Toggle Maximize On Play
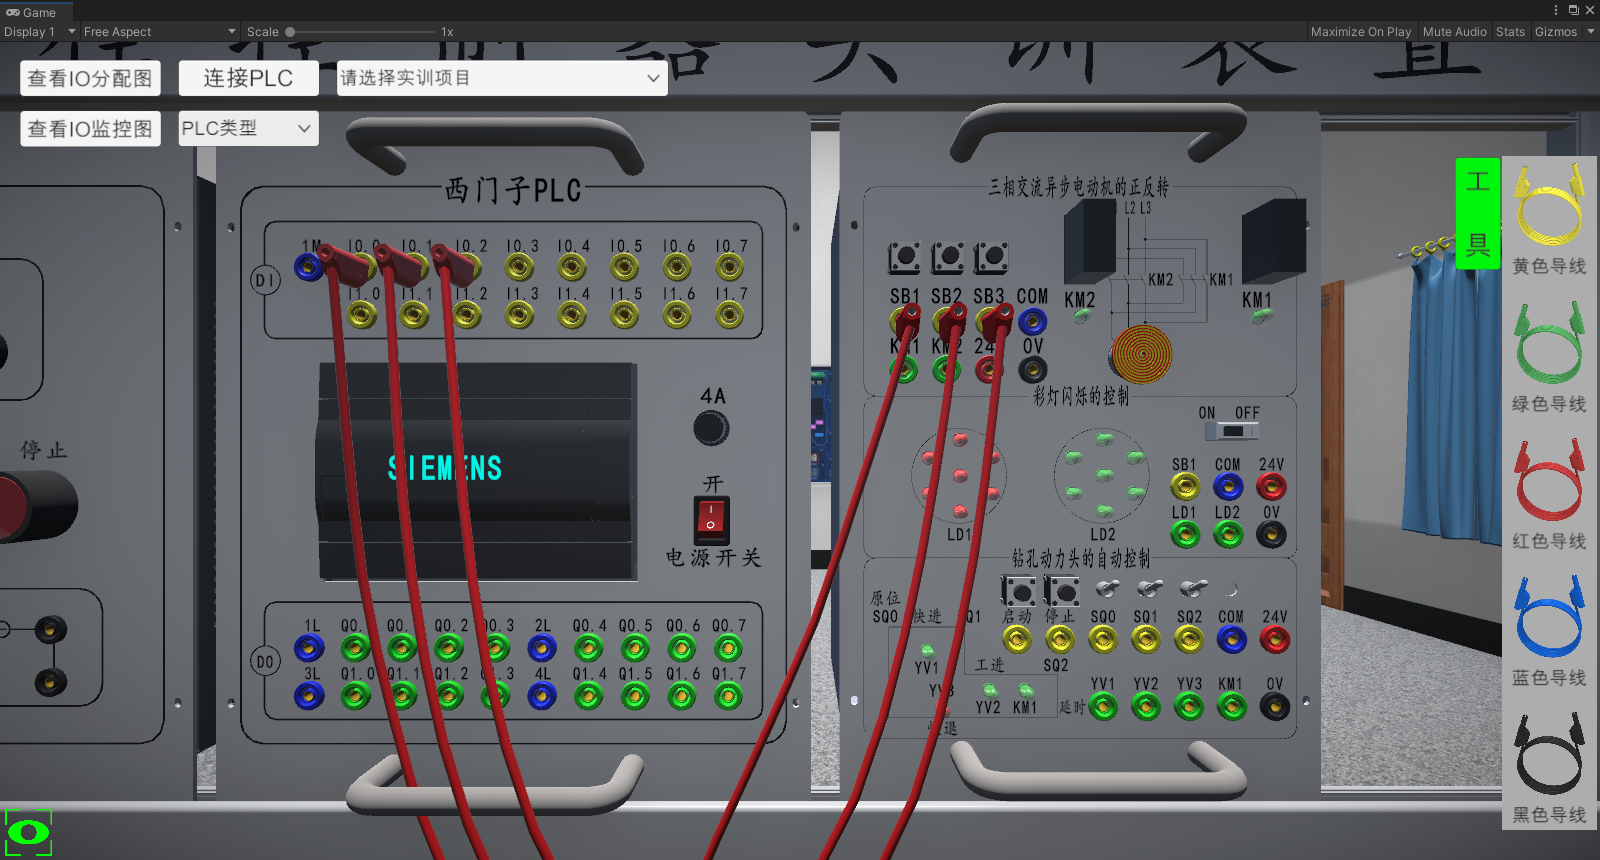Image resolution: width=1600 pixels, height=860 pixels. tap(1361, 32)
